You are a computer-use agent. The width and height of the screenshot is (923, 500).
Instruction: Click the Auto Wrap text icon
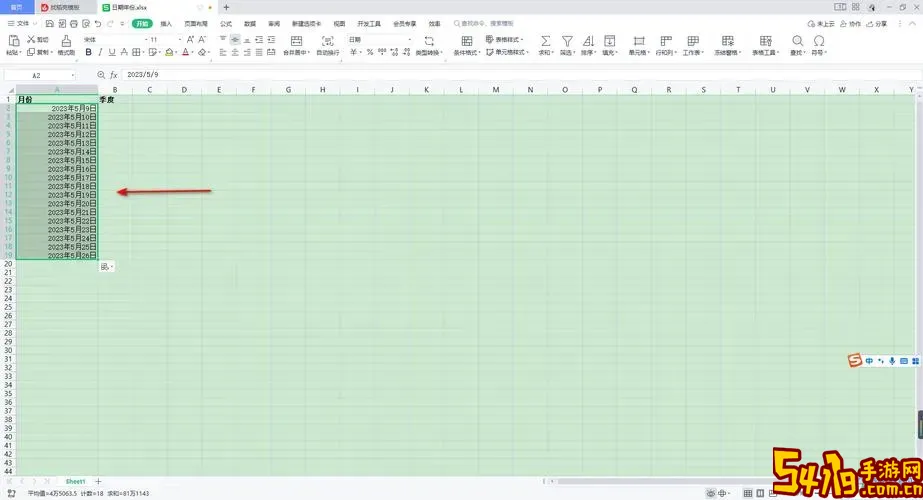[328, 41]
